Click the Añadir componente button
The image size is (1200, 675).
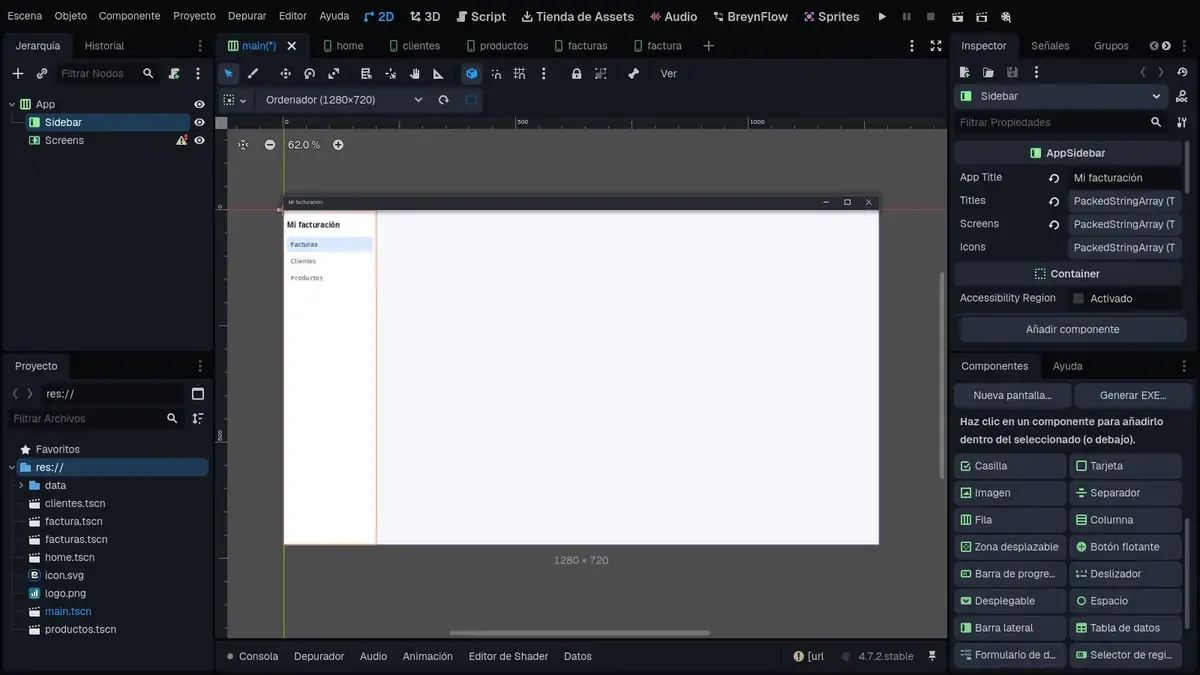(1072, 329)
